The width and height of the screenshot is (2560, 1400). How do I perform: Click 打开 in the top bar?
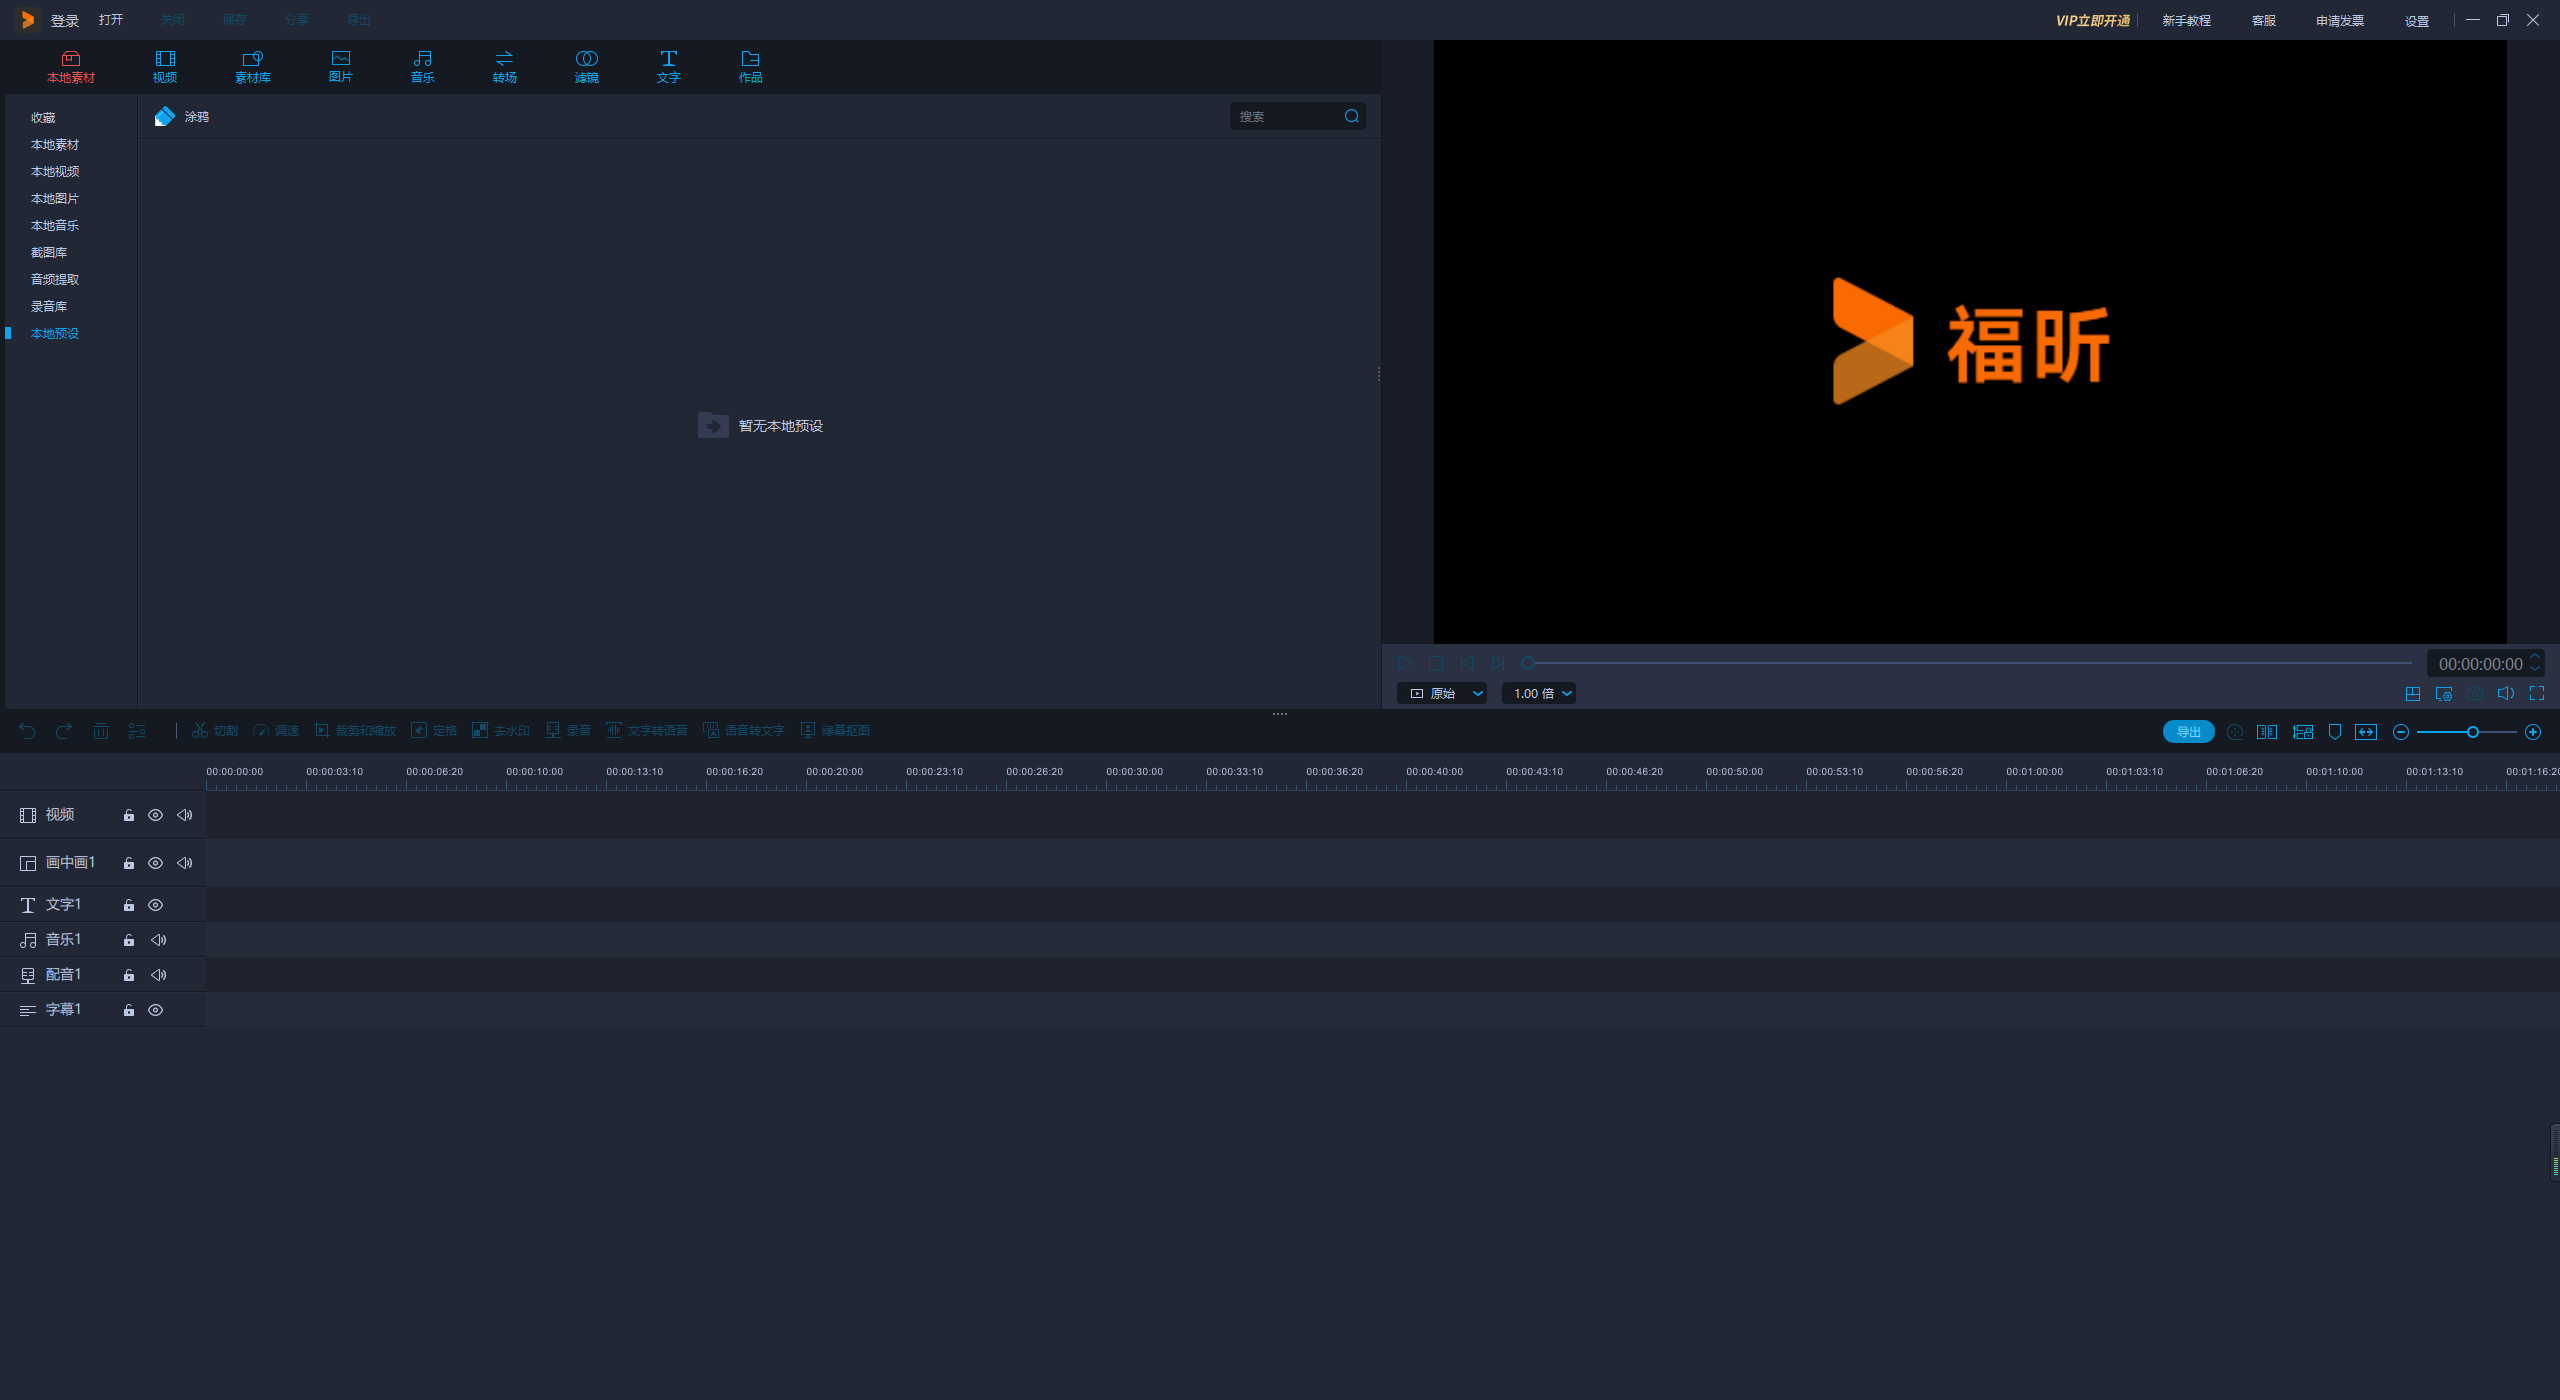pos(111,20)
